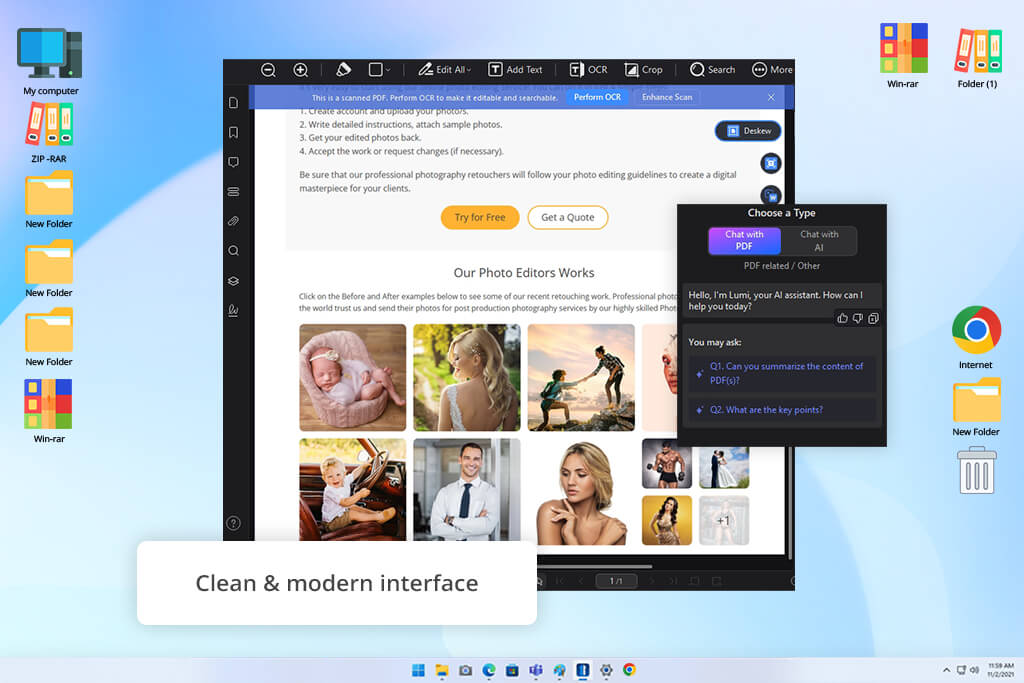1024x683 pixels.
Task: Thumbs down Lumi's greeting message
Action: tap(857, 318)
